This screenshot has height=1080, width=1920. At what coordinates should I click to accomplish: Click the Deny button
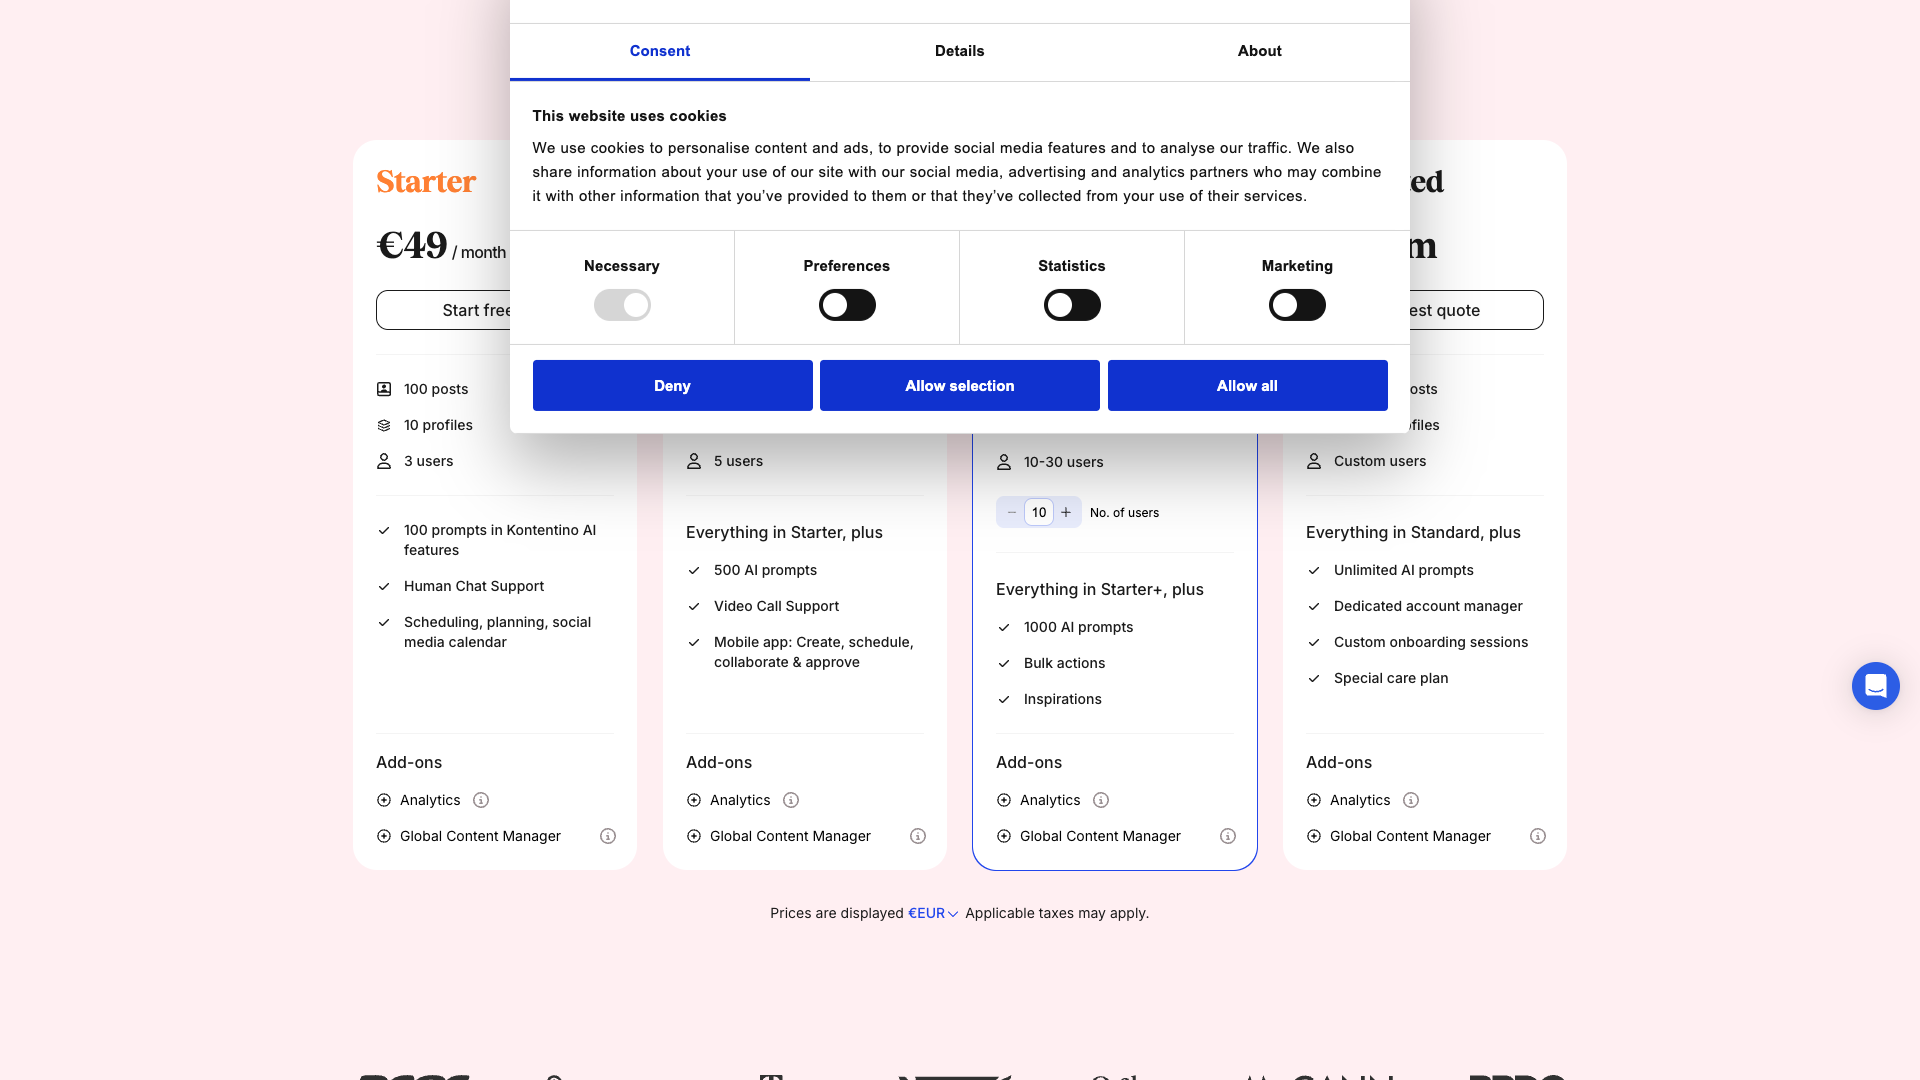(x=672, y=385)
